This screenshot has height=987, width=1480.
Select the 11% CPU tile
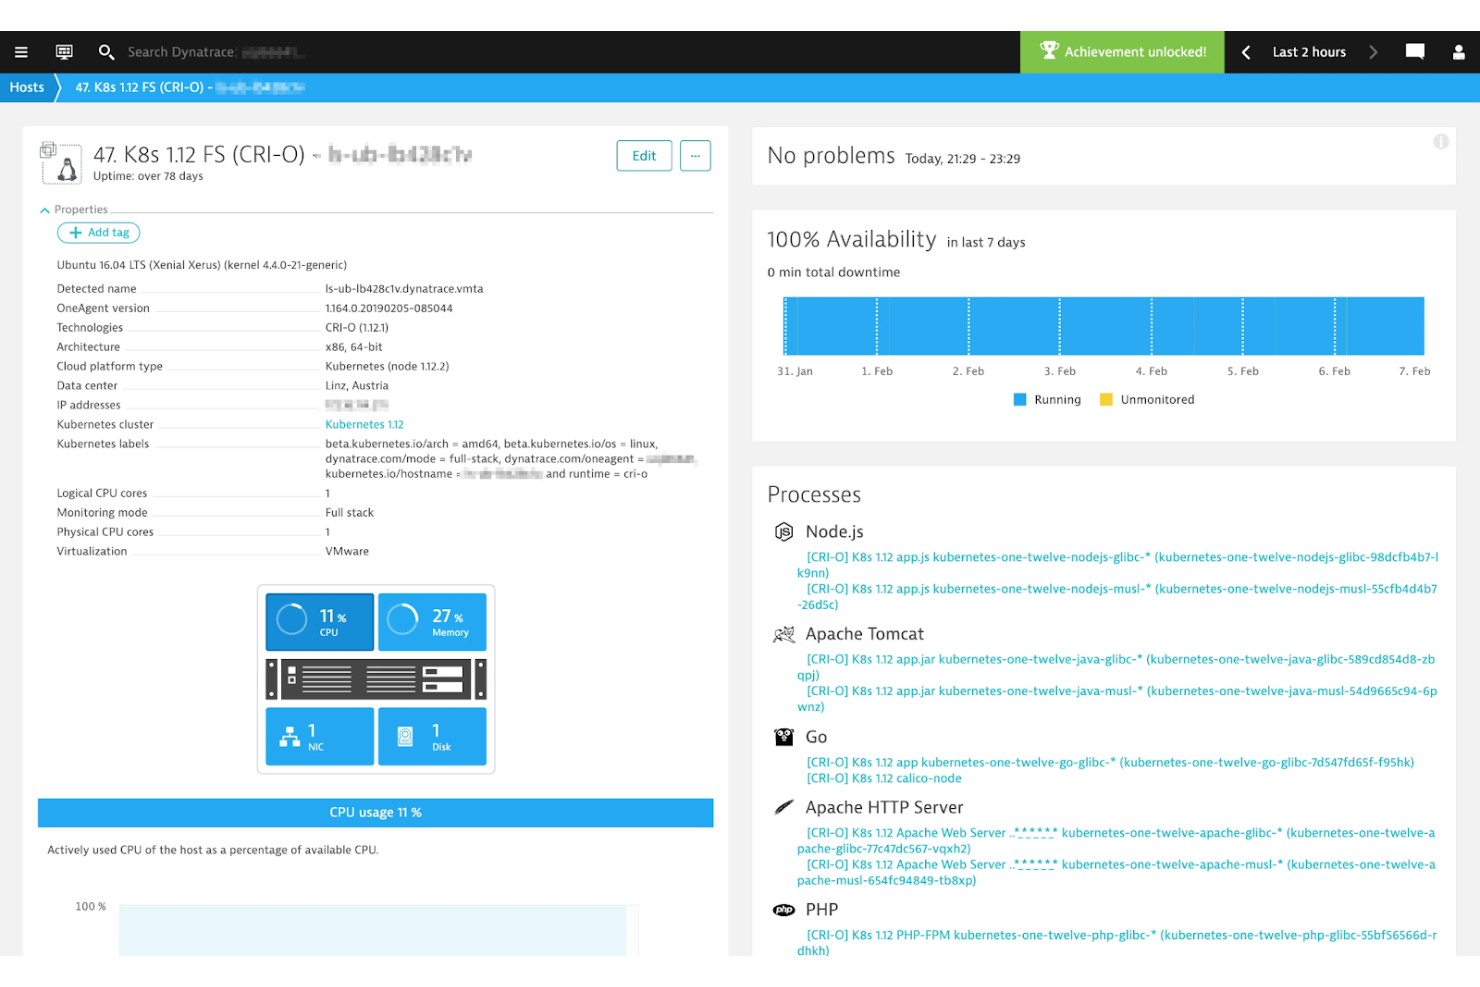pos(320,622)
